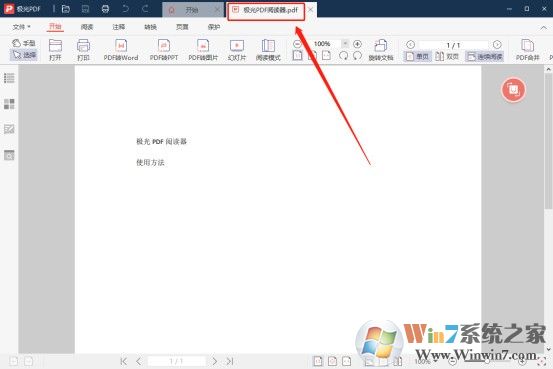
Task: Click the printer icon in title bar
Action: pyautogui.click(x=105, y=9)
